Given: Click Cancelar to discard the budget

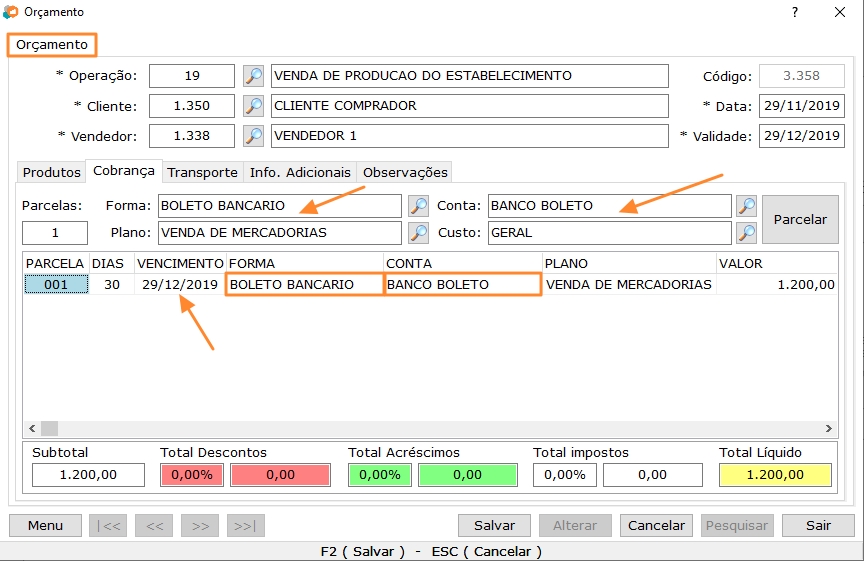Looking at the screenshot, I should pos(657,525).
